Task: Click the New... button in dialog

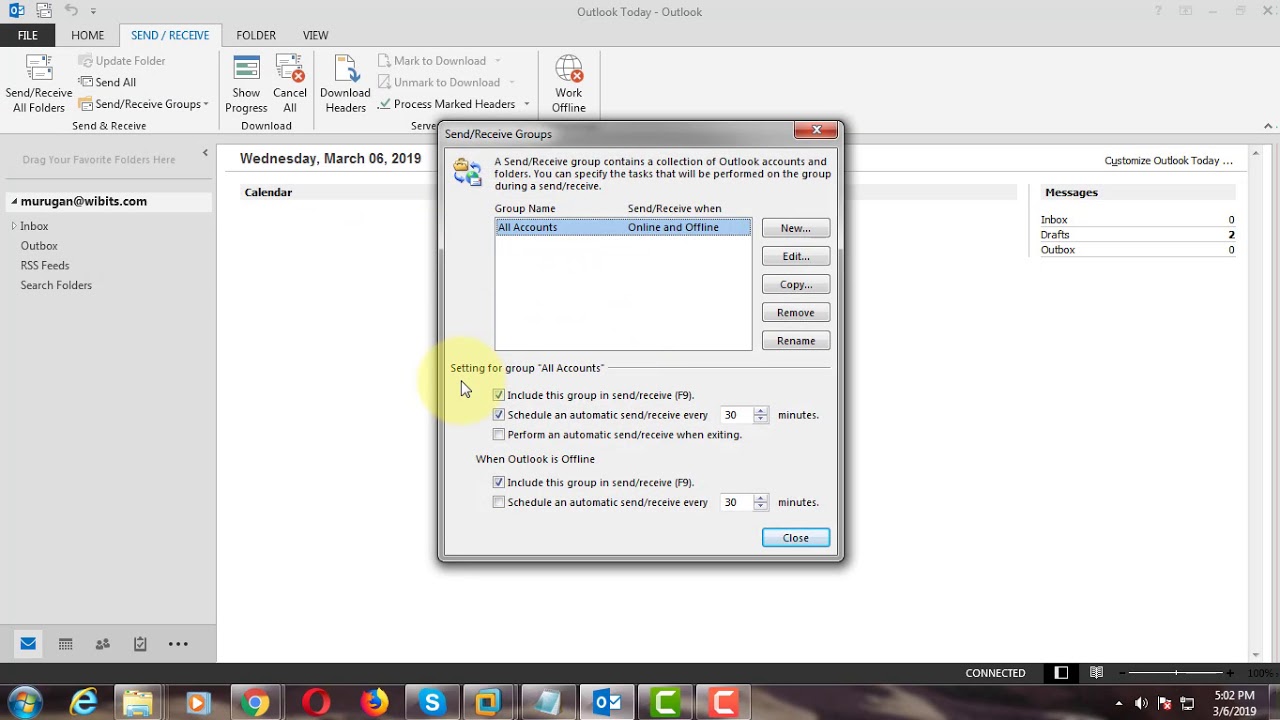Action: coord(796,228)
